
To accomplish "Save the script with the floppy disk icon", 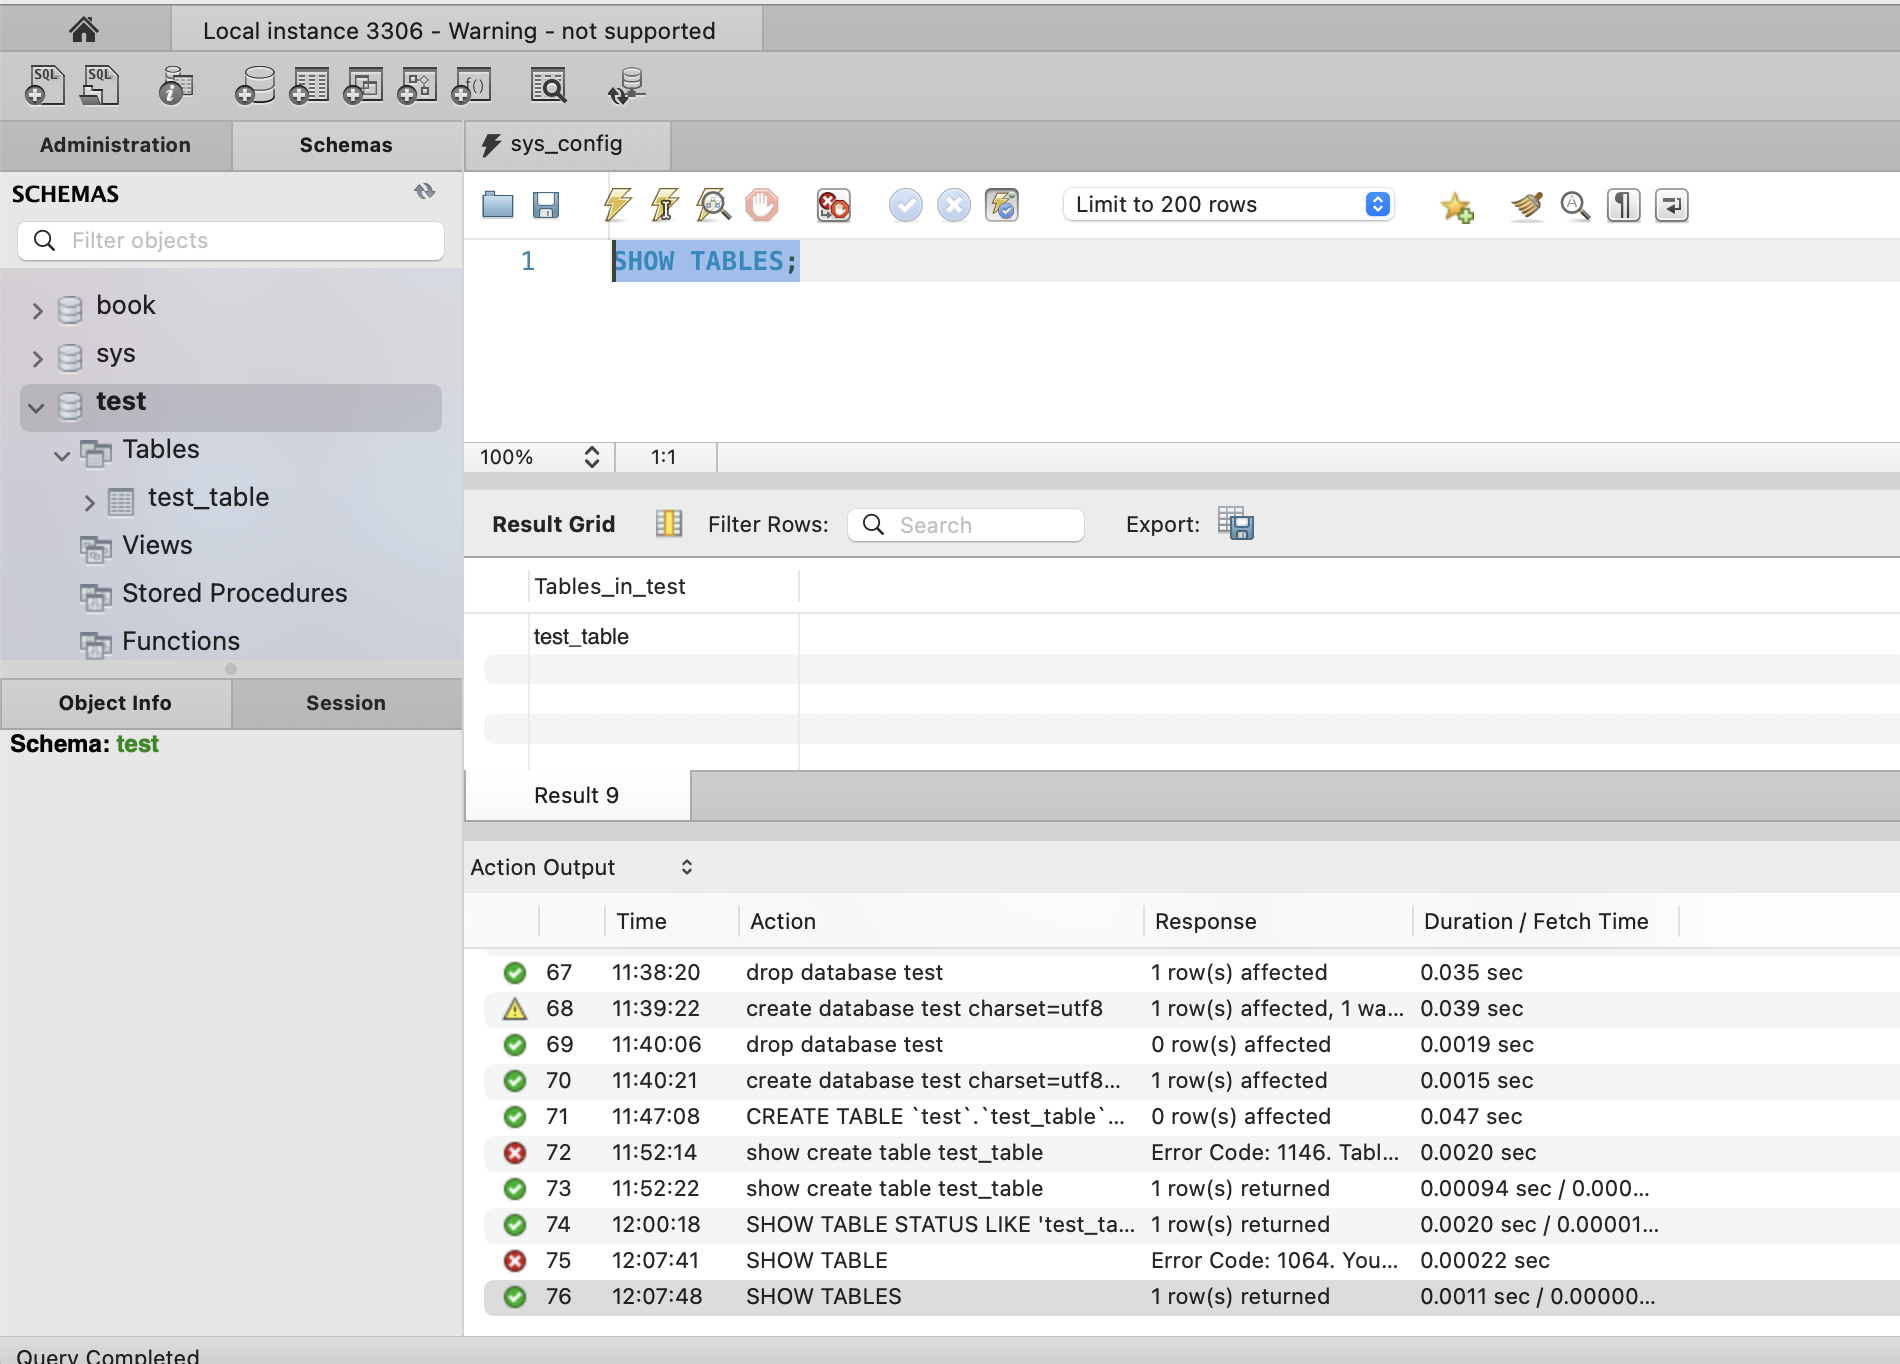I will point(546,205).
